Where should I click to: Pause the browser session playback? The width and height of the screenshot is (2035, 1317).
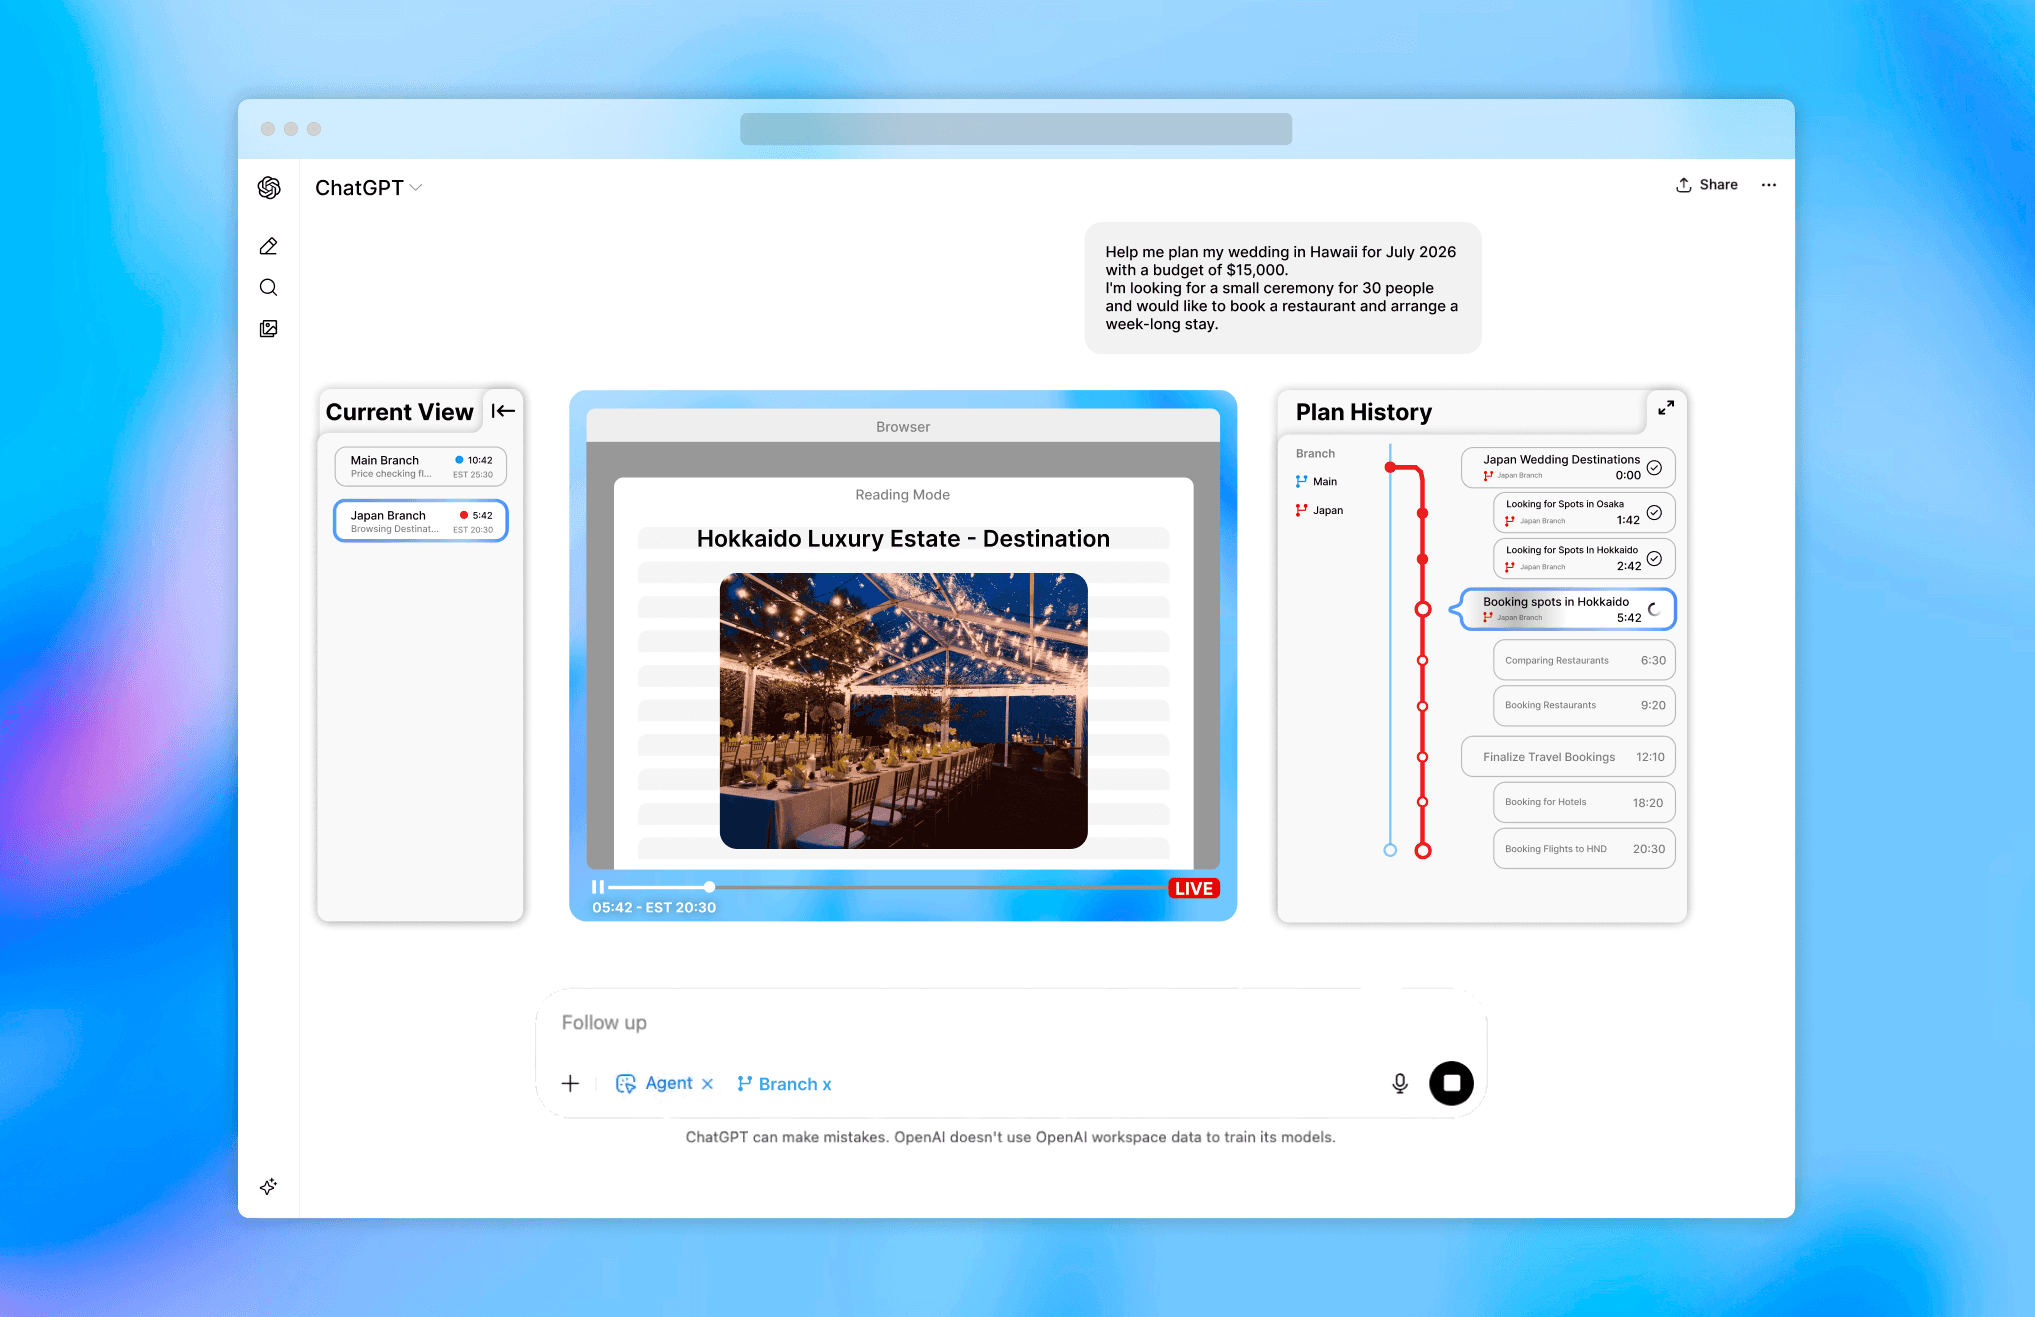(x=597, y=887)
